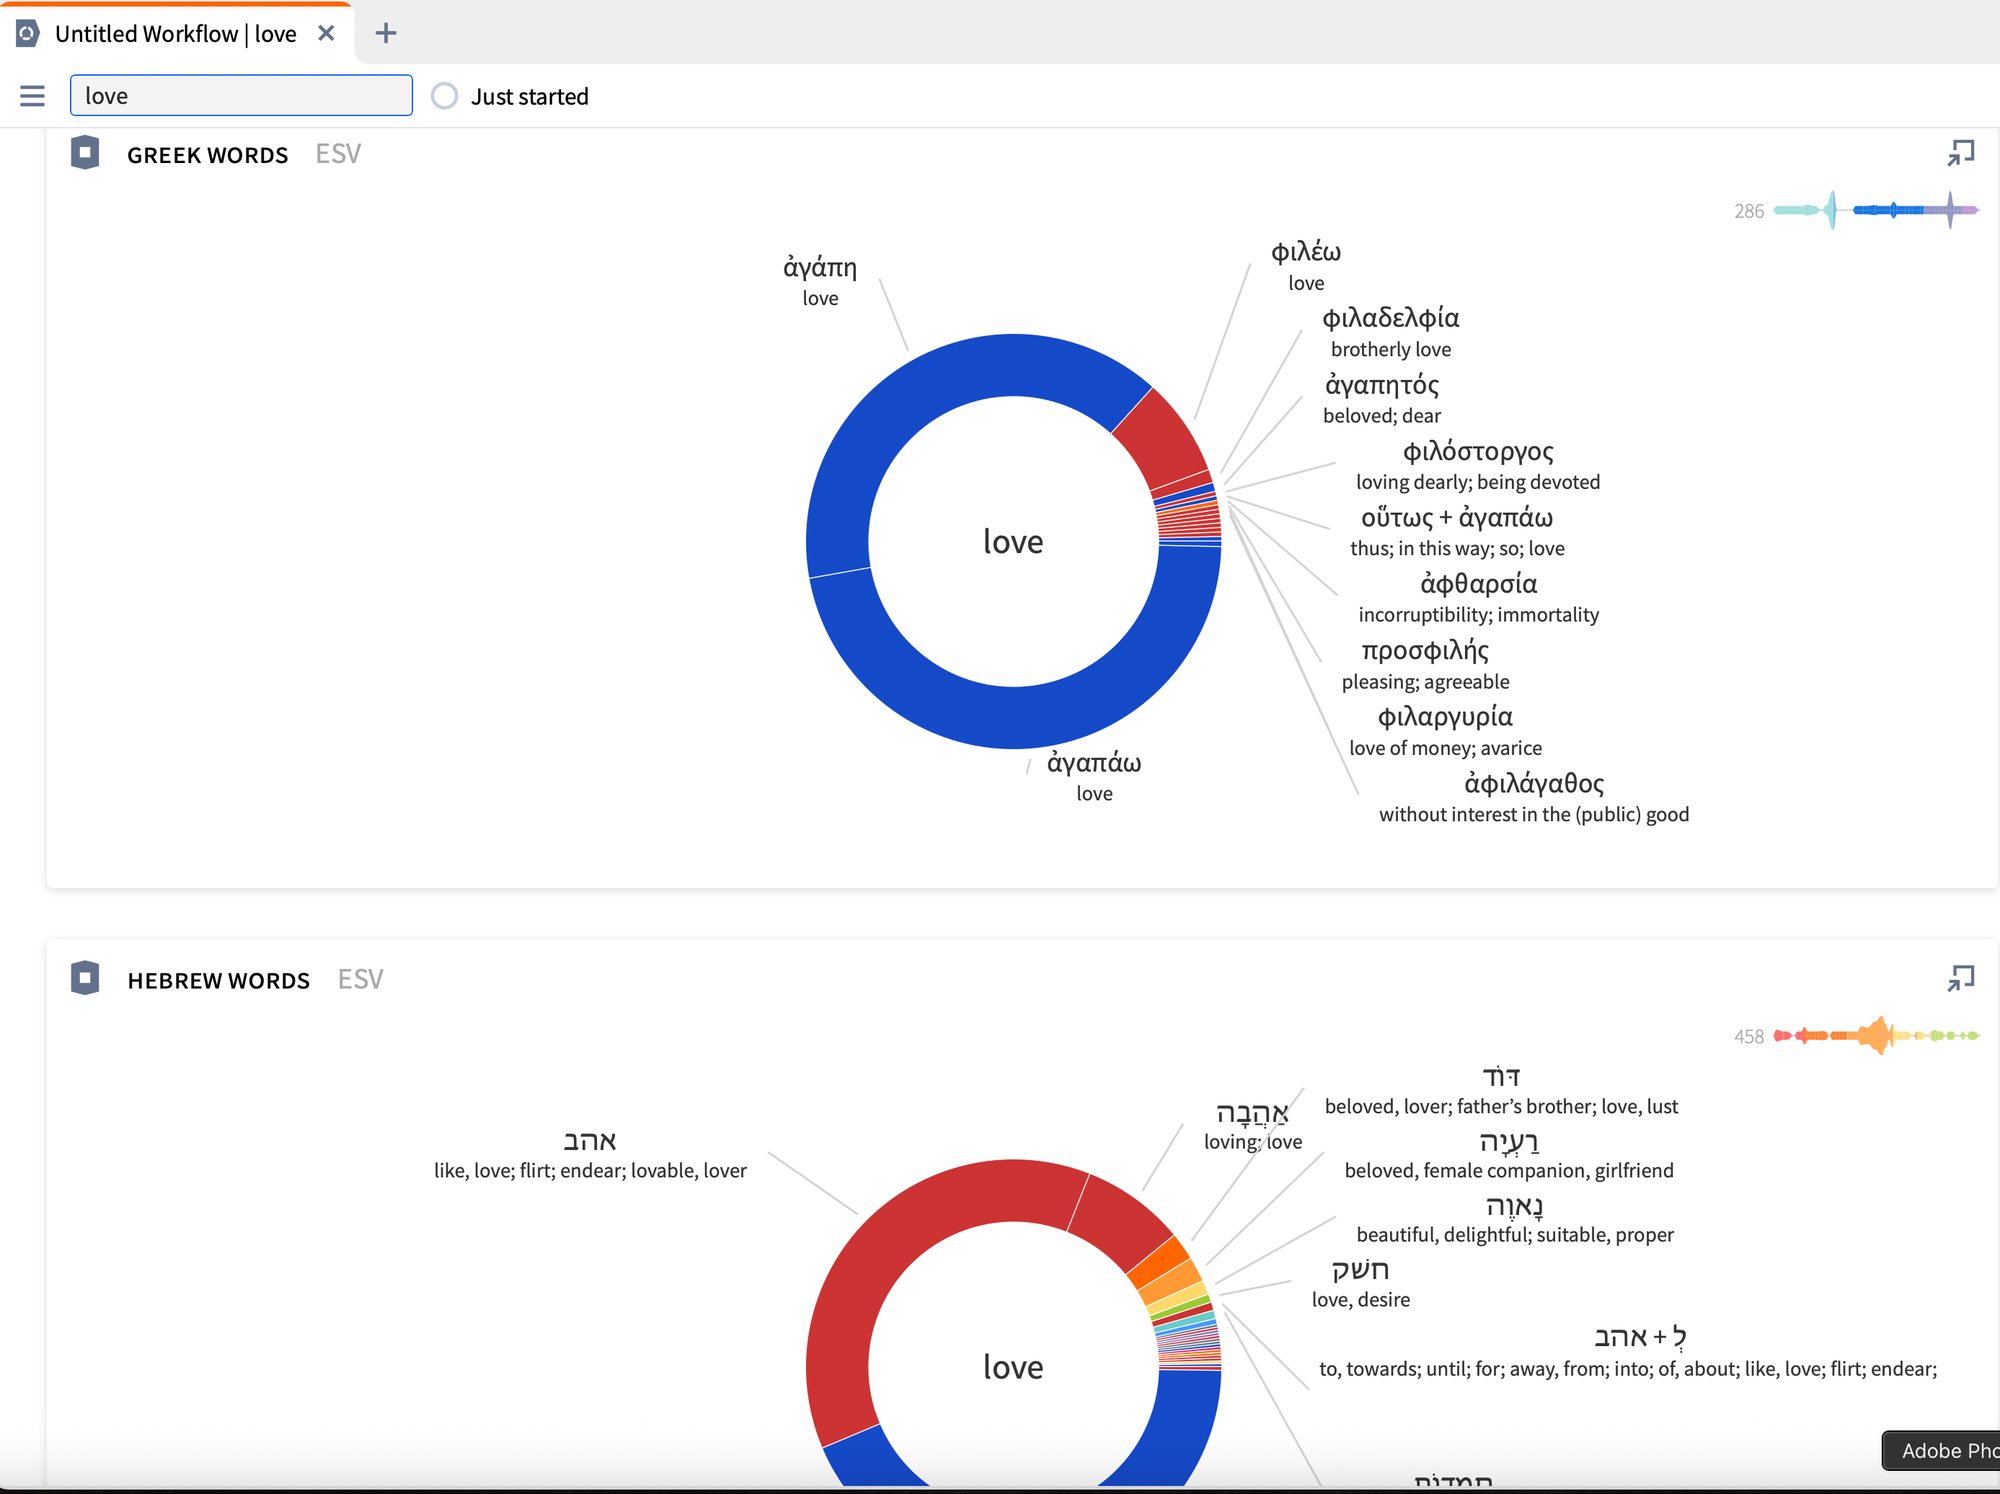Select the ἀγάπη label
The height and width of the screenshot is (1494, 2000).
(820, 281)
